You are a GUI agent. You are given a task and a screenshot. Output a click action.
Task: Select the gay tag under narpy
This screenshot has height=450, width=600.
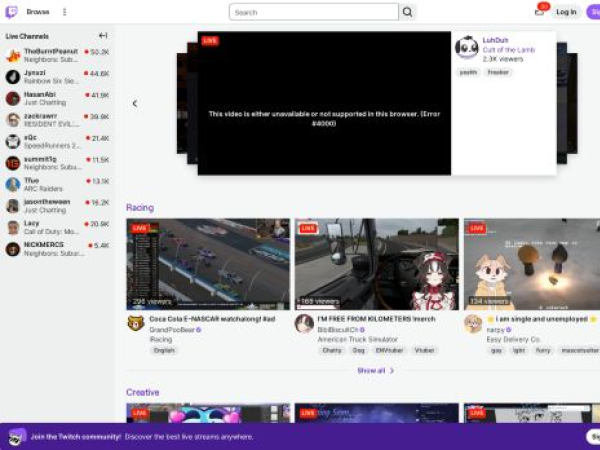pos(497,350)
